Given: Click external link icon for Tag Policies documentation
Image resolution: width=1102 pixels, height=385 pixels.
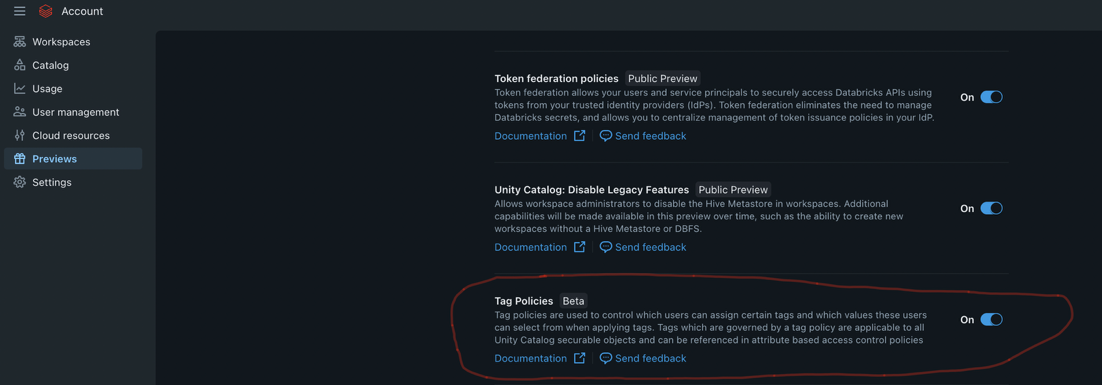Looking at the screenshot, I should point(579,358).
